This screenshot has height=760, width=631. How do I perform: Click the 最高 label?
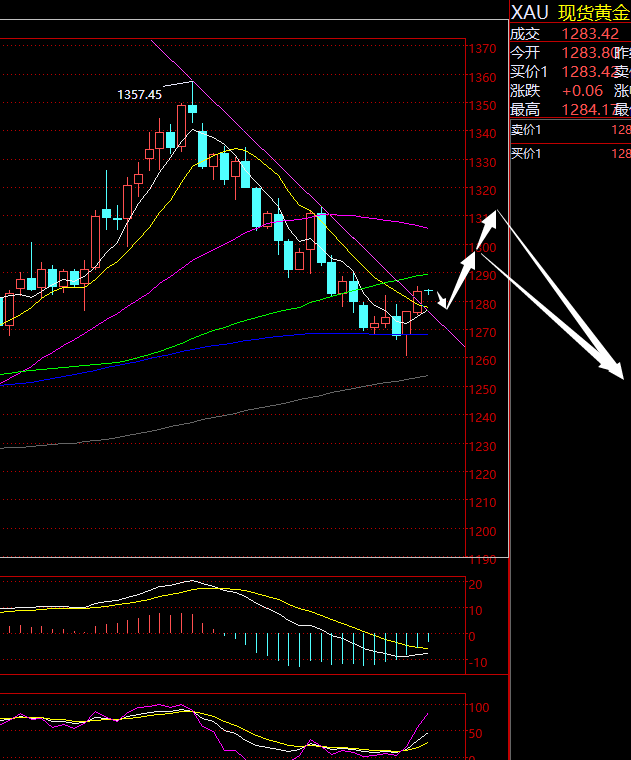coord(525,110)
